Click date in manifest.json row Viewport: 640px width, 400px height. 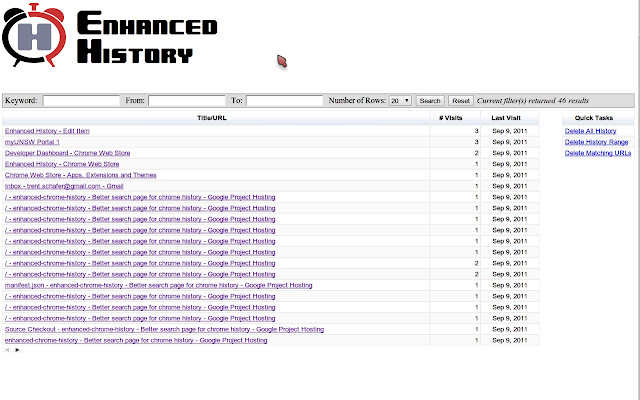coord(509,285)
